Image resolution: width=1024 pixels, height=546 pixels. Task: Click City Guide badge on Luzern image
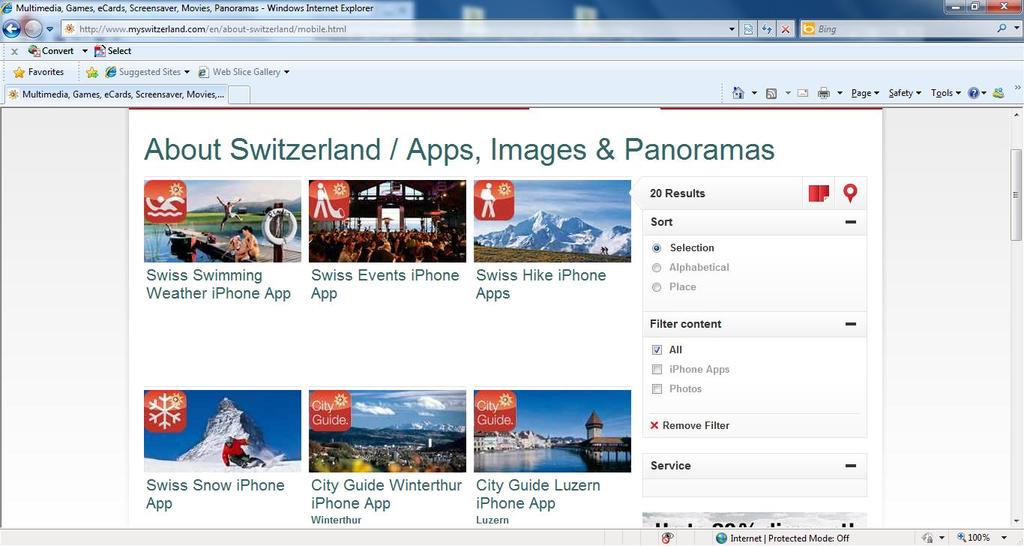click(x=495, y=411)
